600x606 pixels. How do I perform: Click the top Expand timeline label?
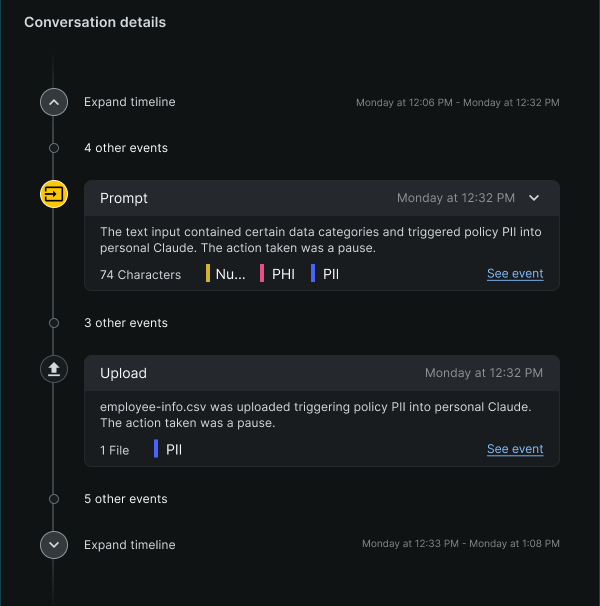pyautogui.click(x=130, y=102)
